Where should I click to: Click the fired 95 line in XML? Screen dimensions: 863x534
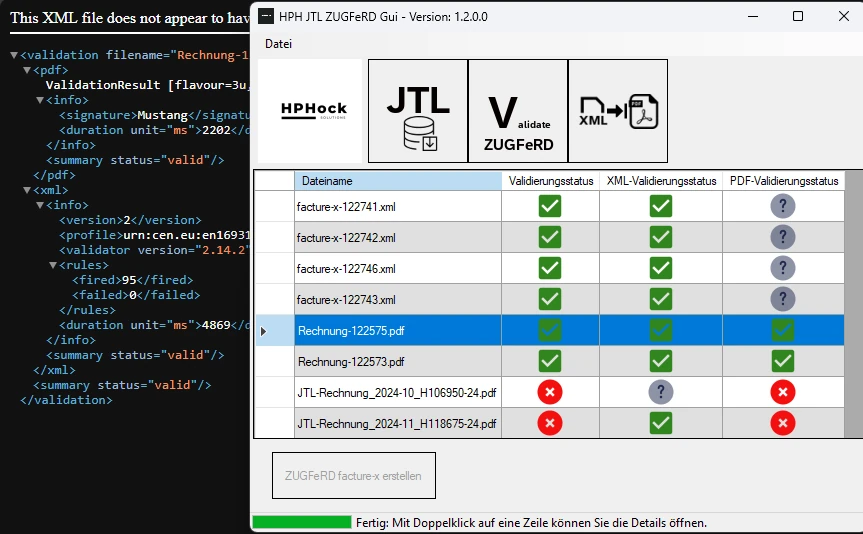pos(133,280)
